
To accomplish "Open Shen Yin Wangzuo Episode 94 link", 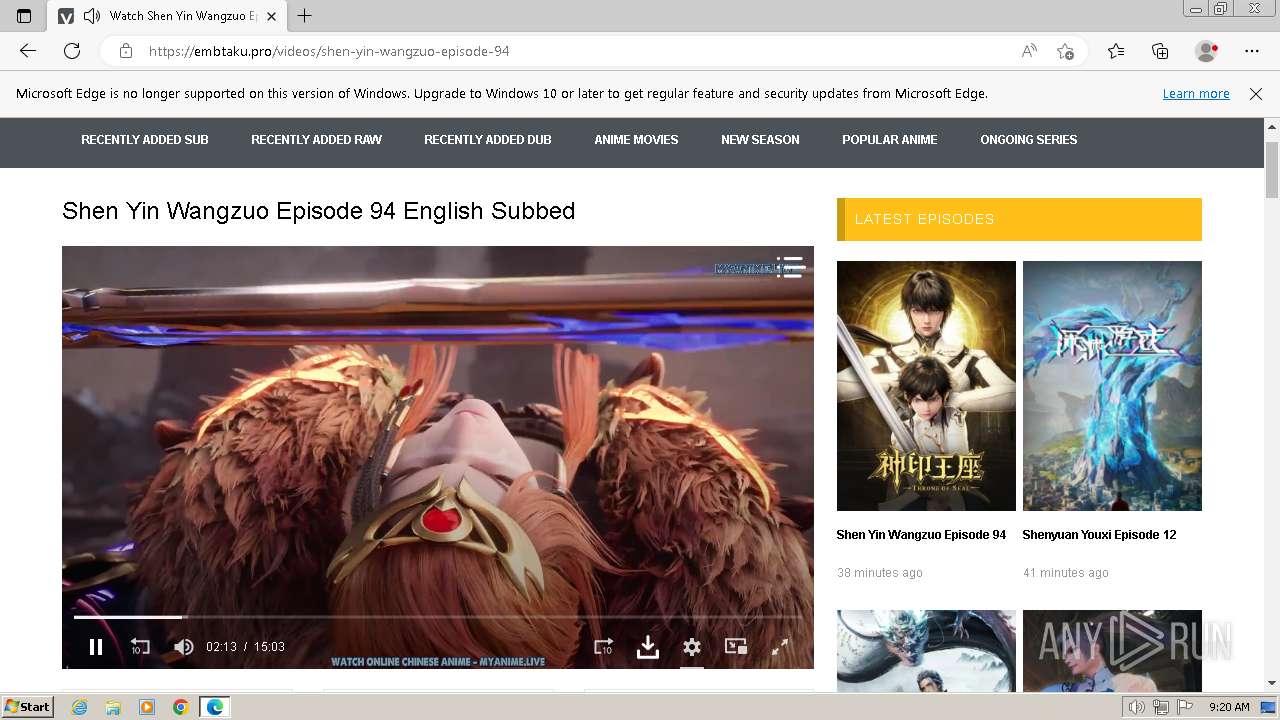I will pos(921,535).
